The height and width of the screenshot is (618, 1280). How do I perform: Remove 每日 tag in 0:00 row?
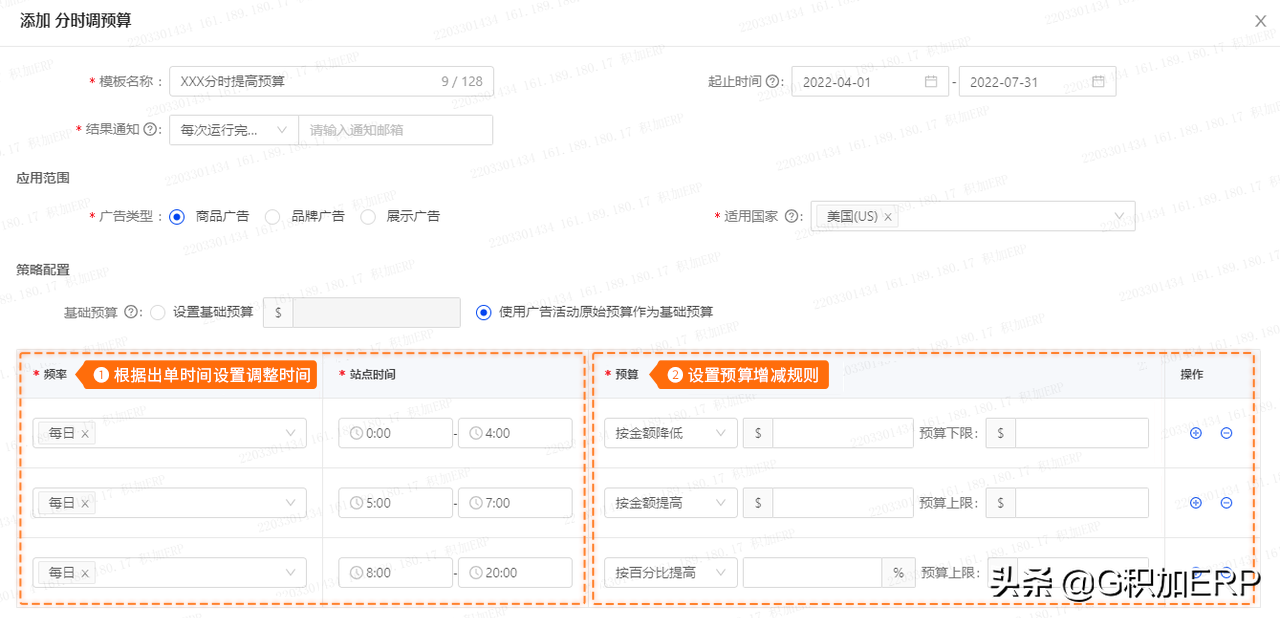pos(85,434)
